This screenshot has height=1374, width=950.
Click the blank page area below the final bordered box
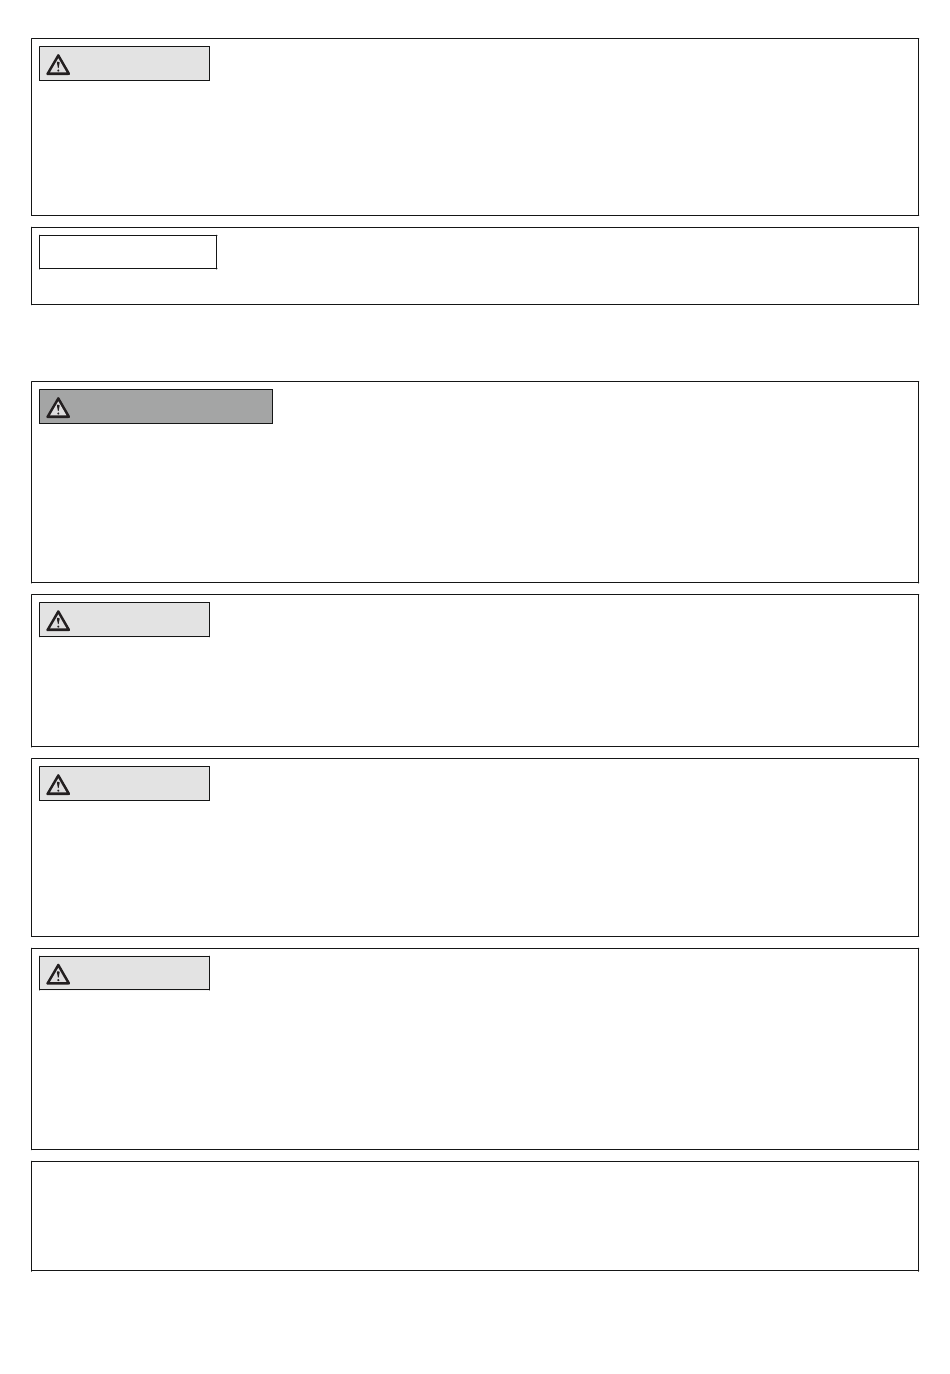(x=475, y=1322)
